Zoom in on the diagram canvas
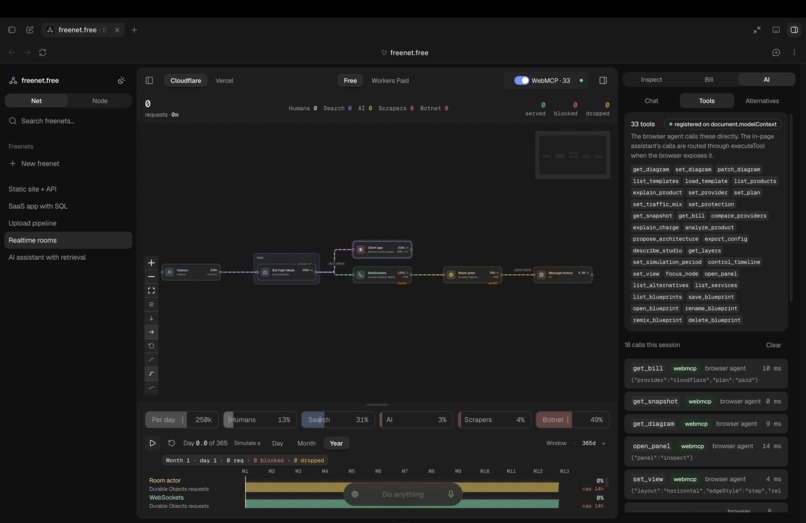The image size is (806, 523). tap(151, 263)
